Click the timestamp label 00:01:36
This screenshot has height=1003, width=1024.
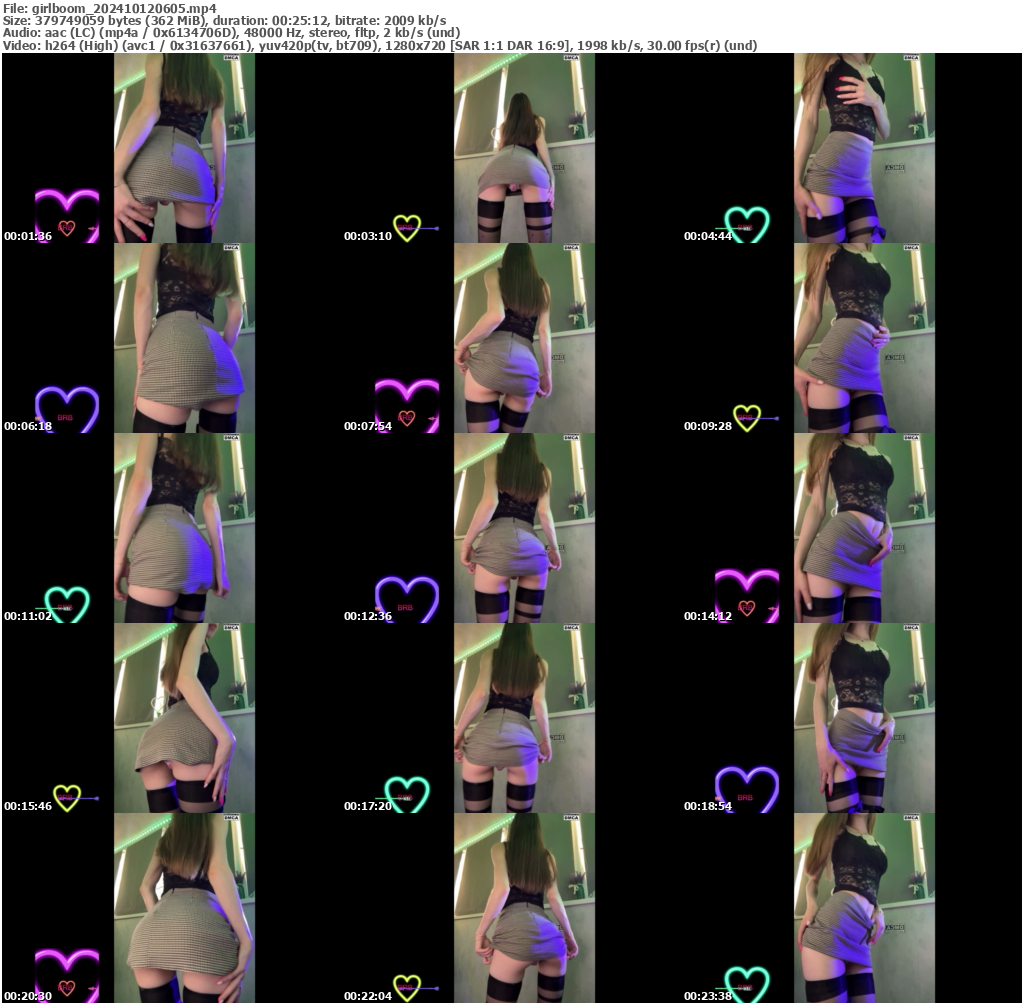(x=26, y=236)
